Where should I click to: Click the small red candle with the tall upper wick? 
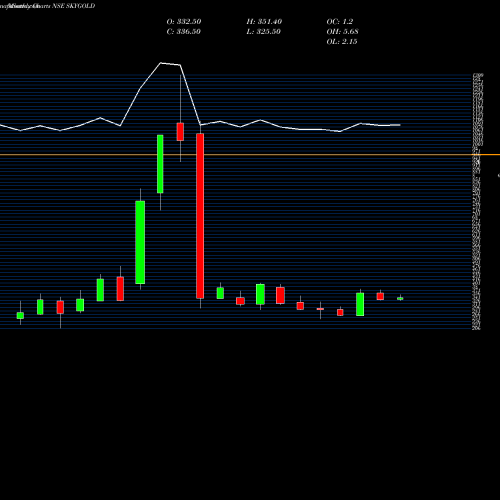[180, 132]
